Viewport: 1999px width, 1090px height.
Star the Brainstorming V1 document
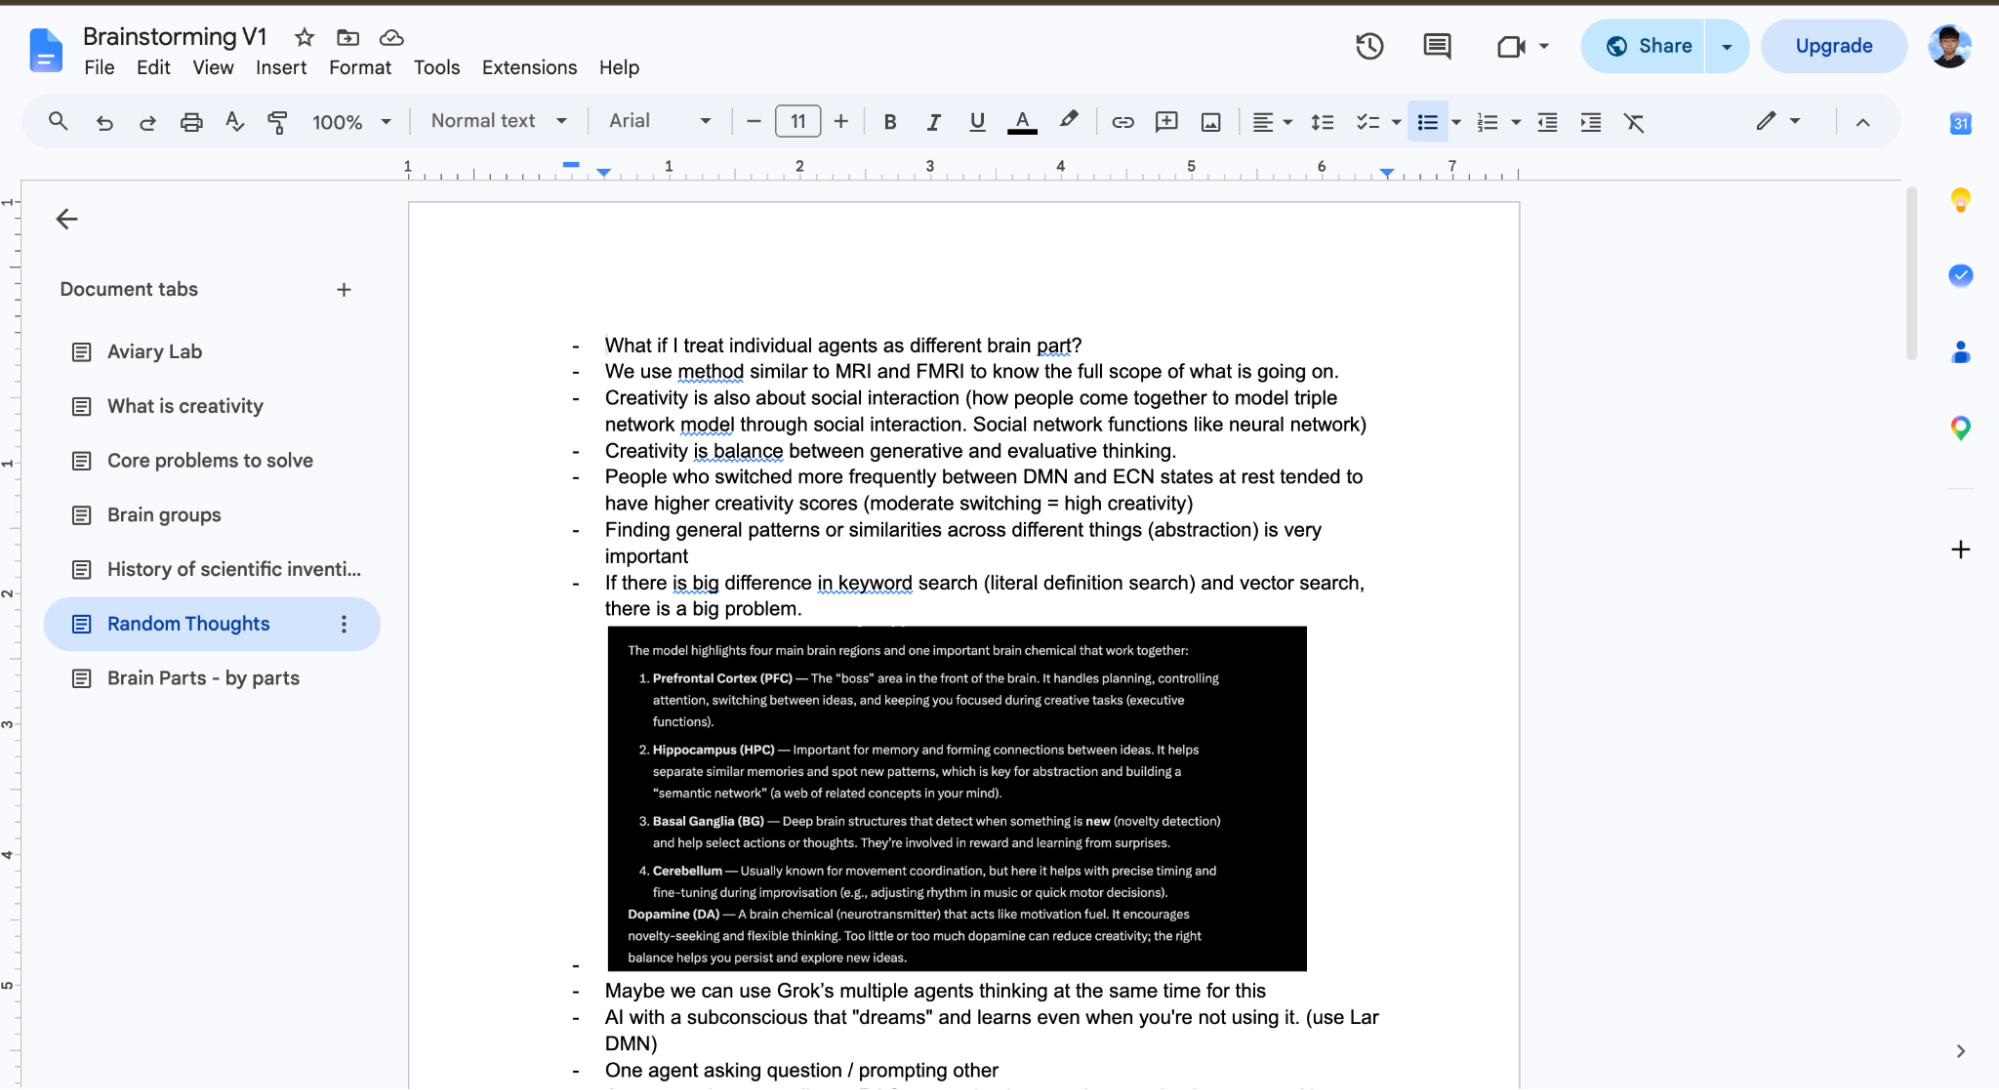[x=304, y=38]
